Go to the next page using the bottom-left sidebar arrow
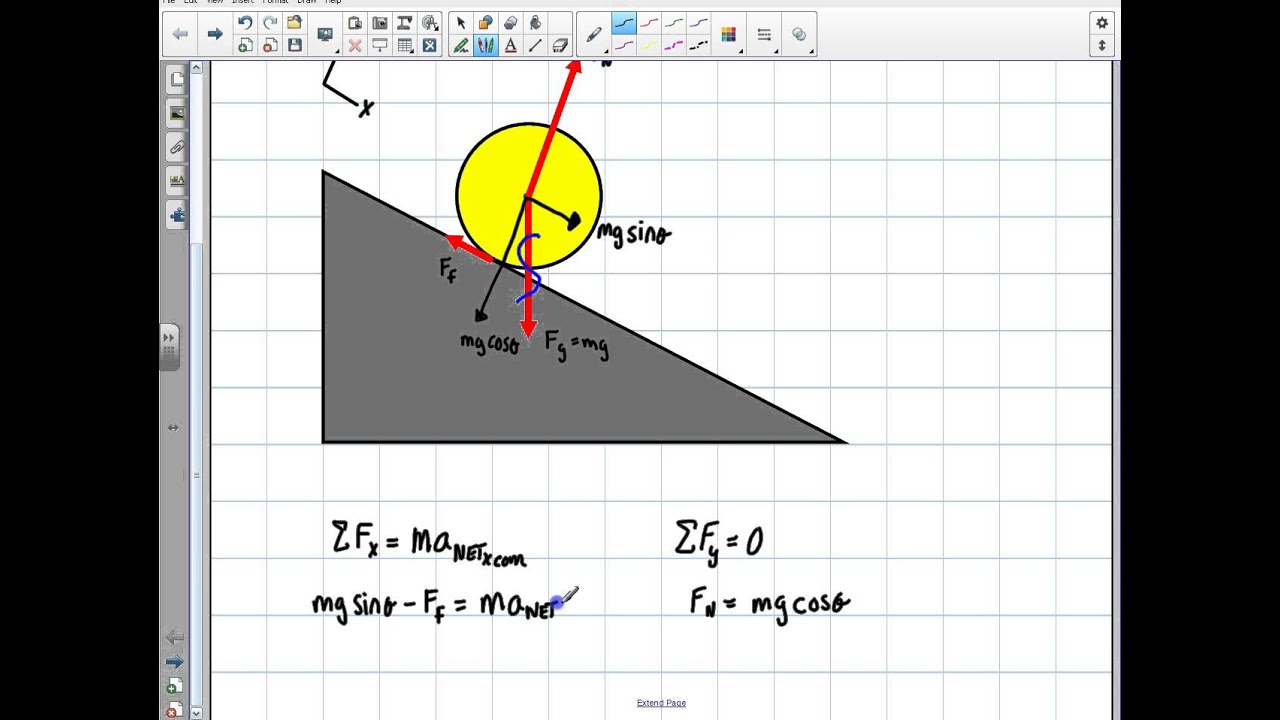 coord(174,662)
